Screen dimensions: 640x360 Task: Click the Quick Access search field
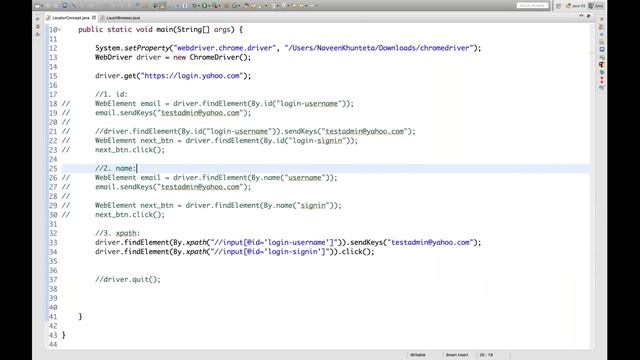pyautogui.click(x=532, y=5)
